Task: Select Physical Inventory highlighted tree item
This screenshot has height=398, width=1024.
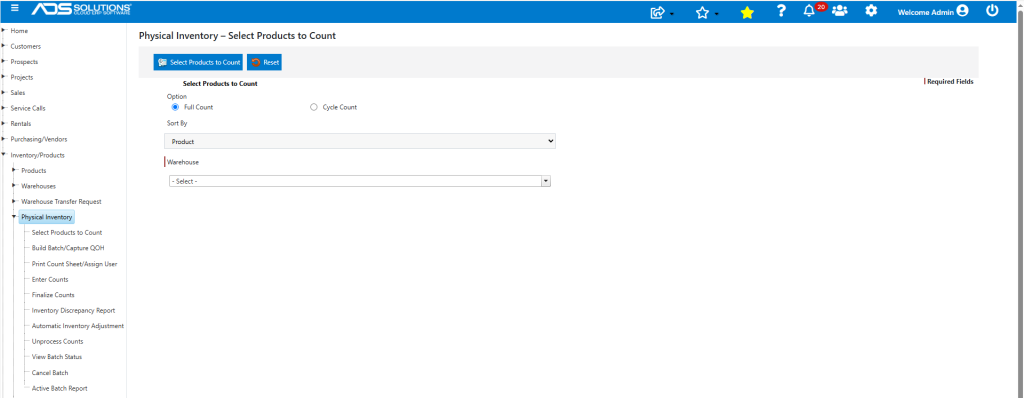Action: (x=47, y=217)
